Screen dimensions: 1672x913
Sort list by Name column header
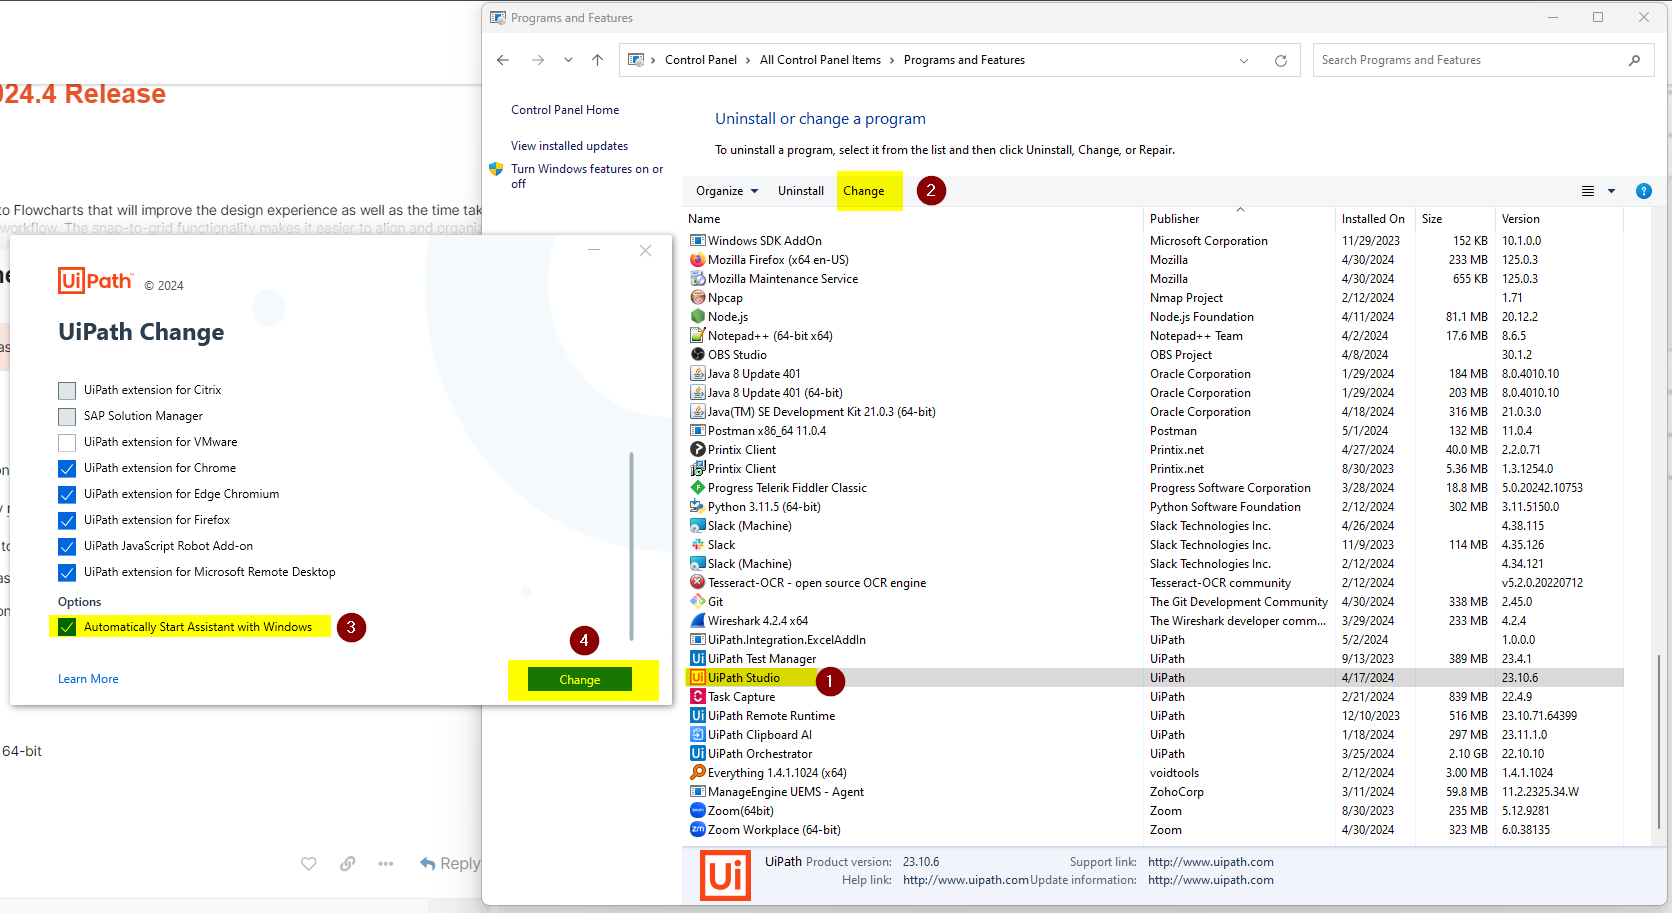click(x=704, y=219)
